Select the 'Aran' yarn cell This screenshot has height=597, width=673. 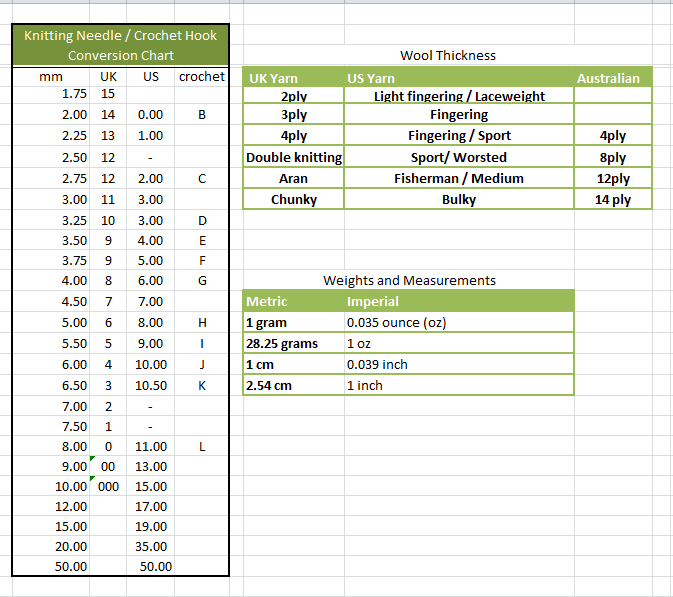[x=294, y=179]
